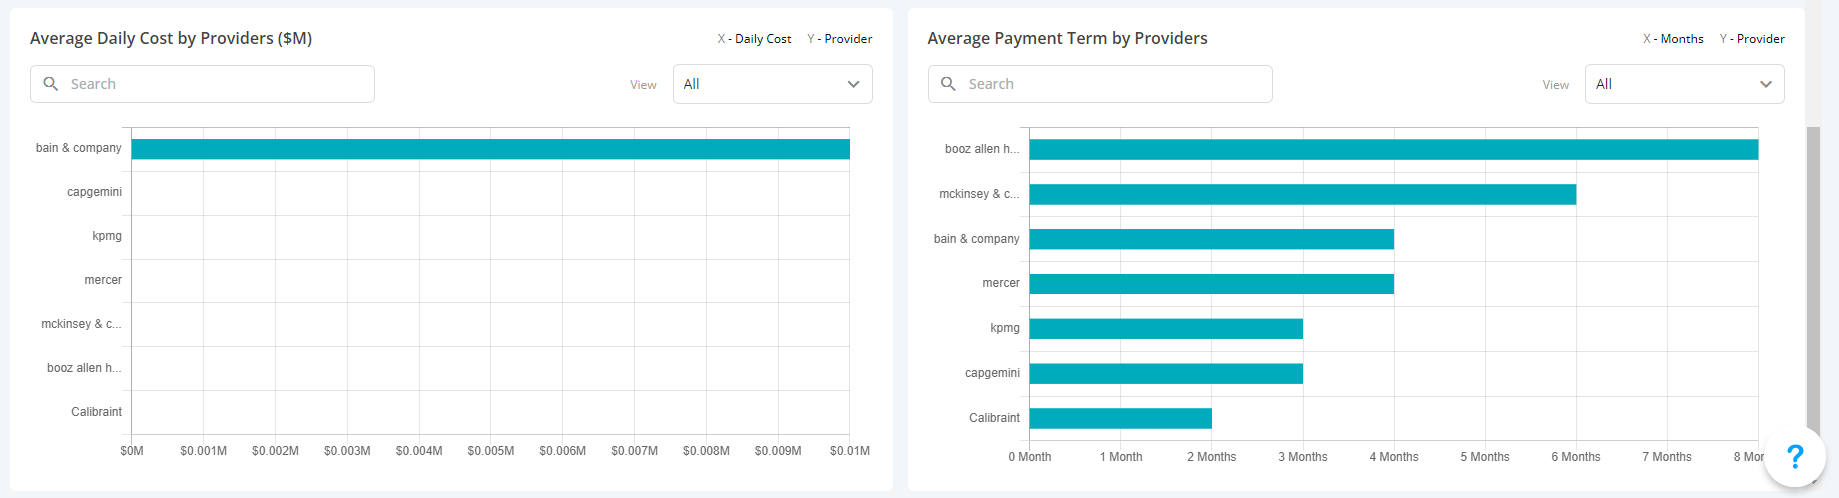This screenshot has height=498, width=1839.
Task: Click the search magnifier icon in Payment Term panel
Action: point(949,84)
